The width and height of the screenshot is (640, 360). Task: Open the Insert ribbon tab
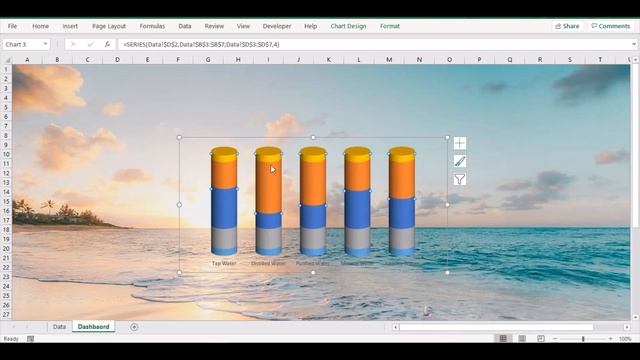click(70, 26)
